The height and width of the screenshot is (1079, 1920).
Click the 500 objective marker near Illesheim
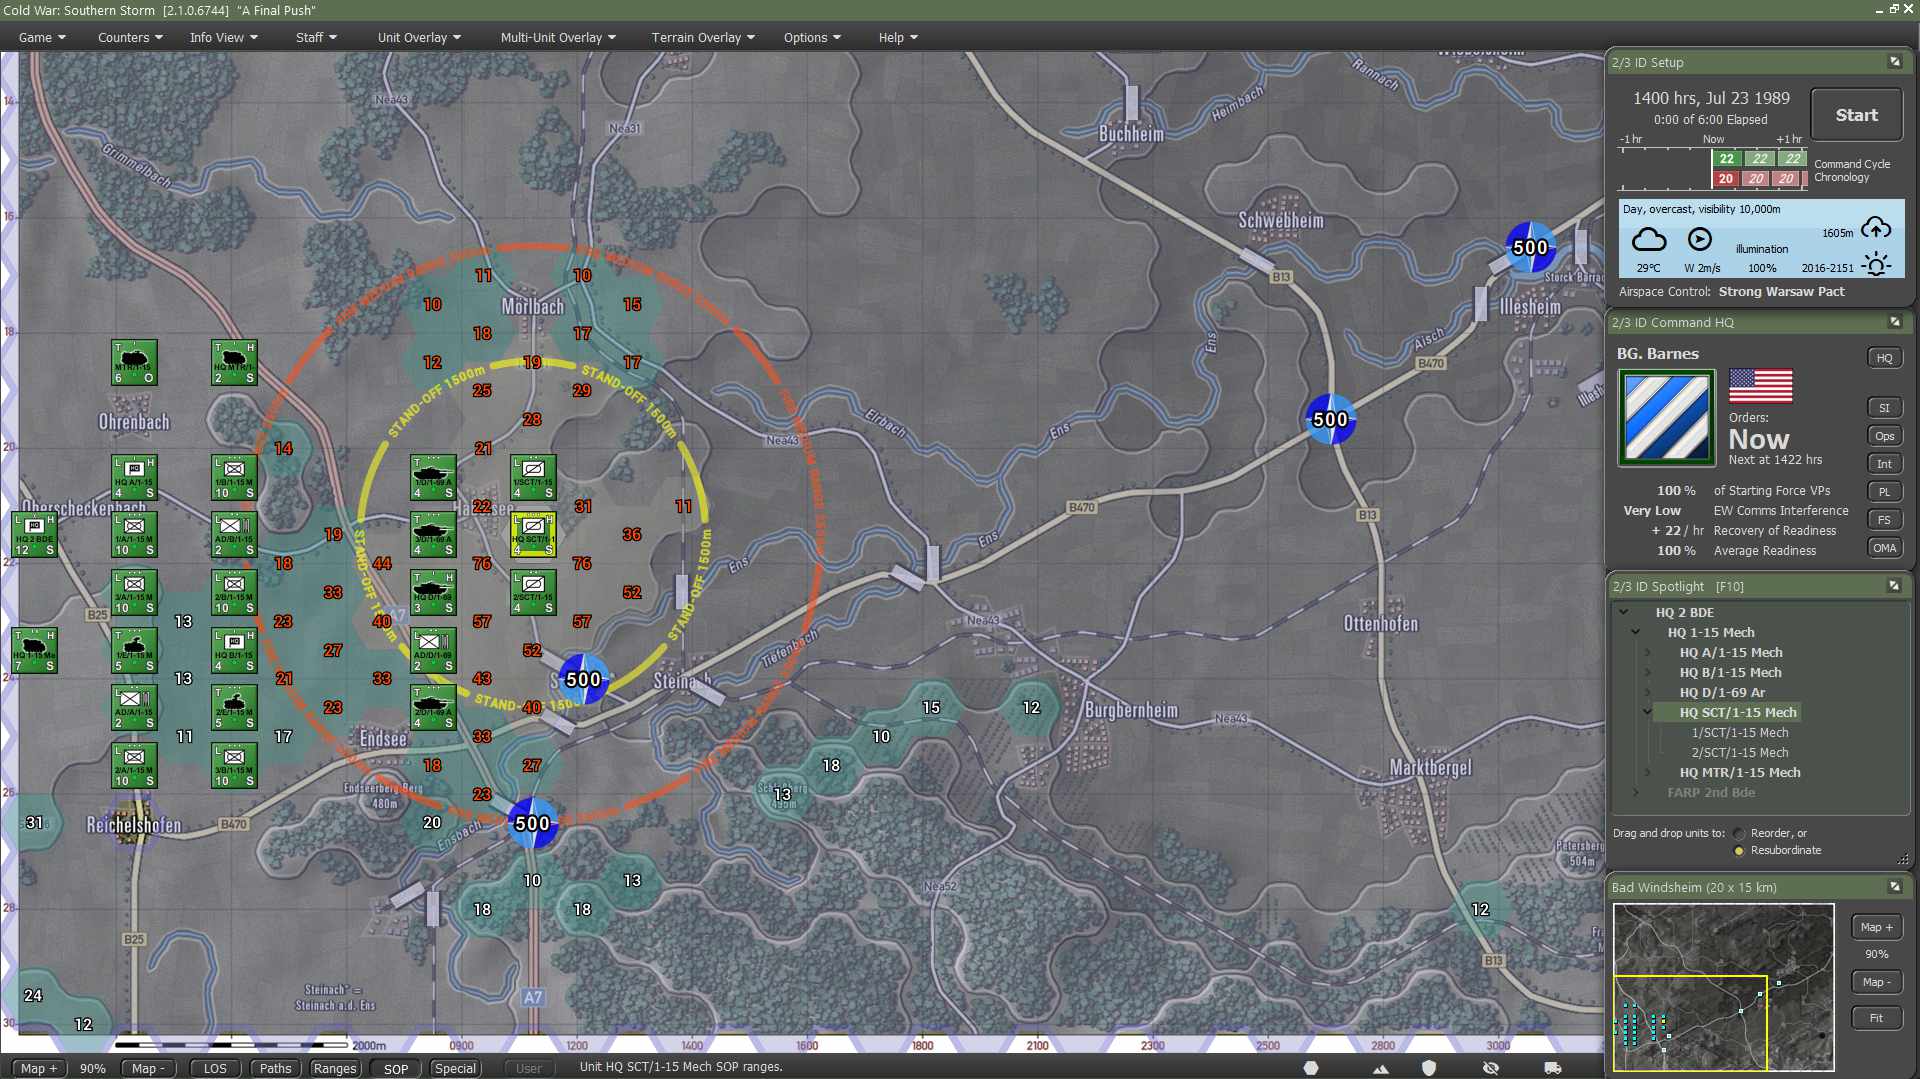(1530, 248)
